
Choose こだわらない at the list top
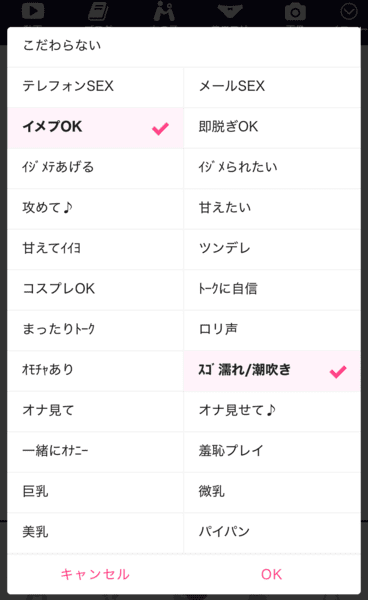184,46
